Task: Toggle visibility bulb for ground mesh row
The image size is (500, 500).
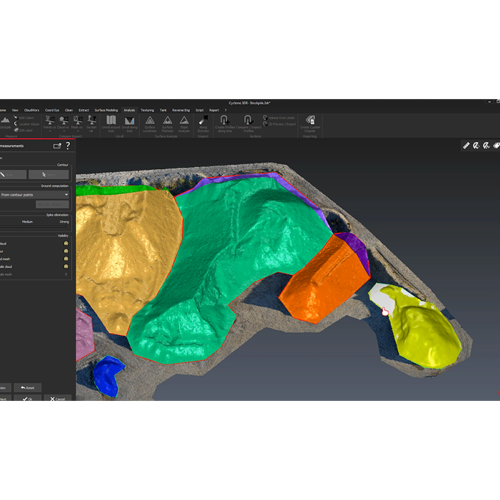Action: [x=66, y=259]
